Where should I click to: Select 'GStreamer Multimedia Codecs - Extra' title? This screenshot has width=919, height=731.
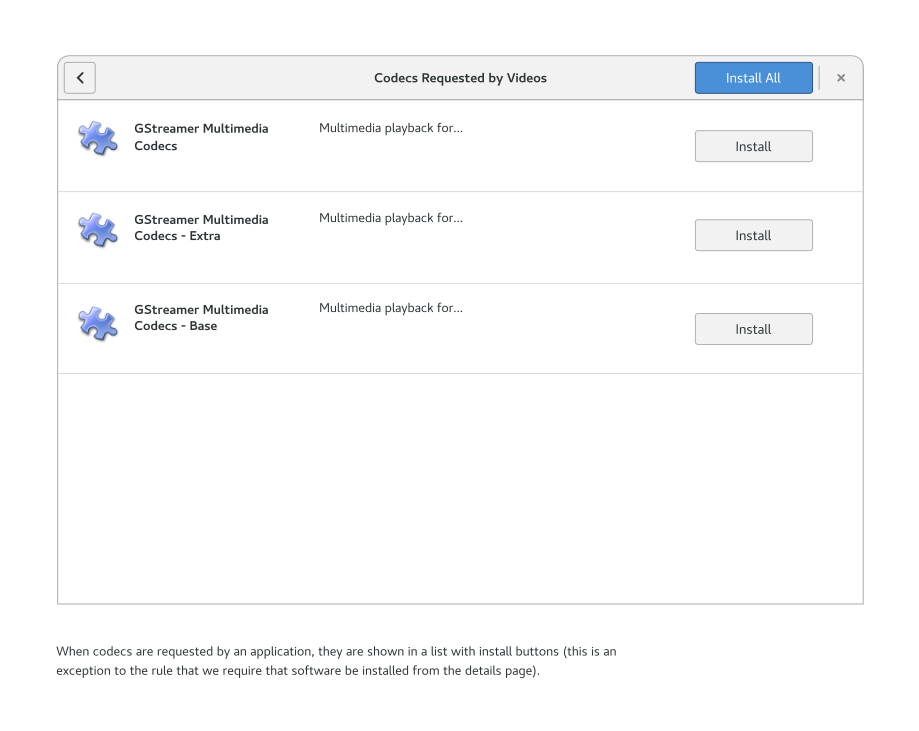[201, 227]
